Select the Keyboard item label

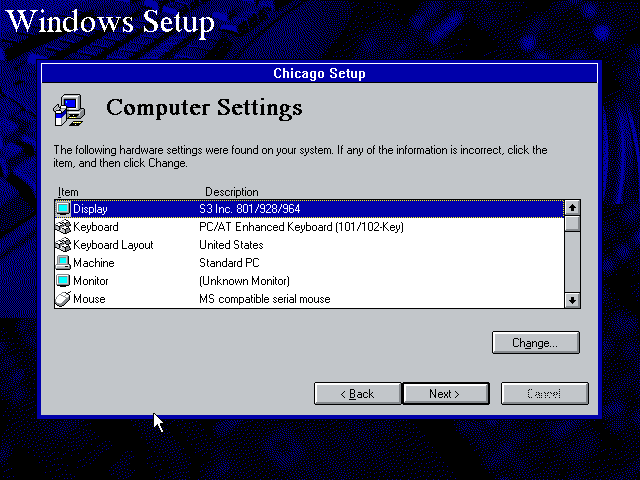tap(96, 227)
